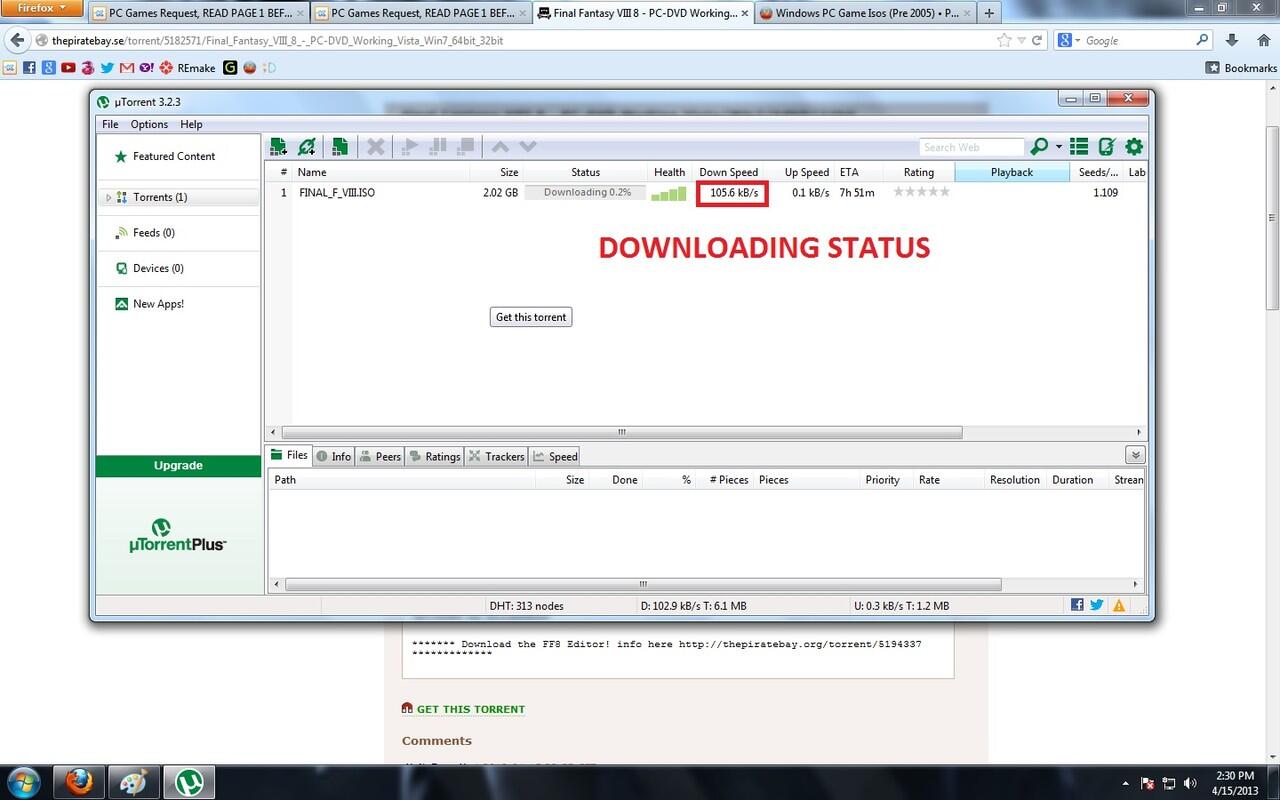Screen dimensions: 1280x800
Task: Open uTorrent Preferences gear icon
Action: click(x=1134, y=147)
